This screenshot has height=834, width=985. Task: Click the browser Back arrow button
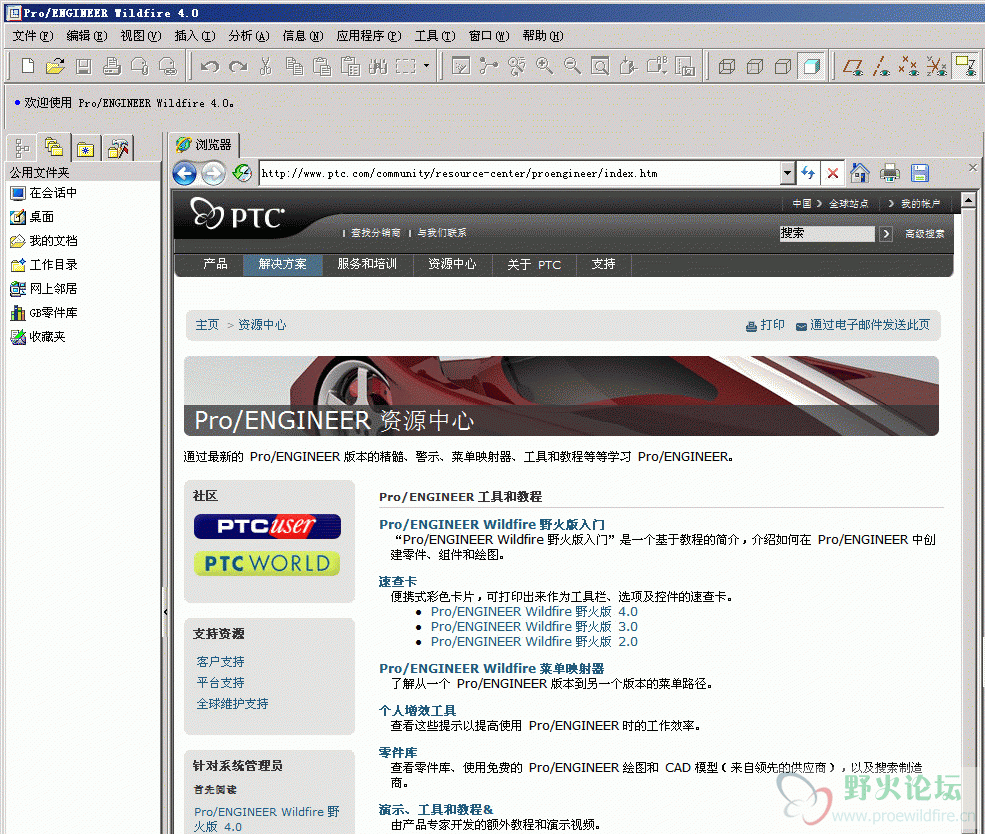coord(185,173)
